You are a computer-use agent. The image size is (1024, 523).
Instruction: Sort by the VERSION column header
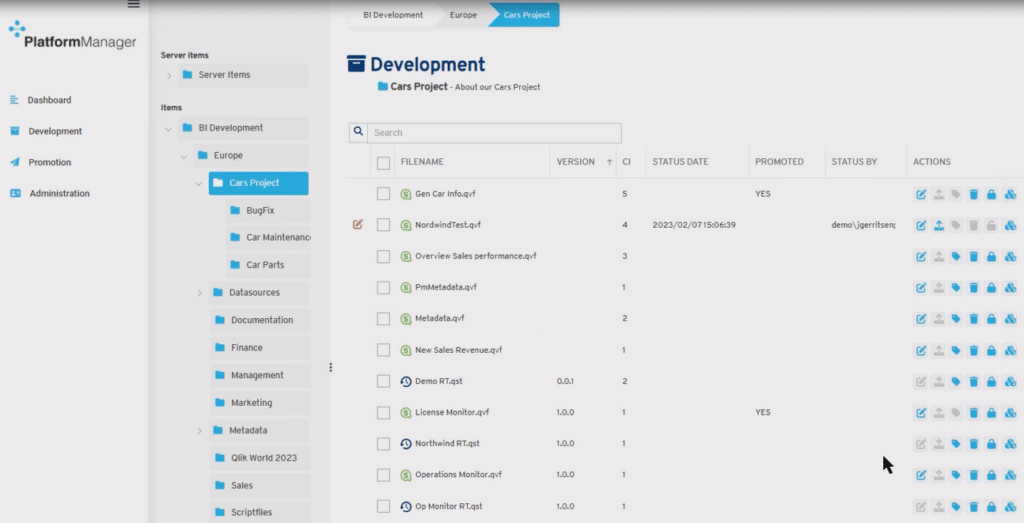[x=575, y=162]
